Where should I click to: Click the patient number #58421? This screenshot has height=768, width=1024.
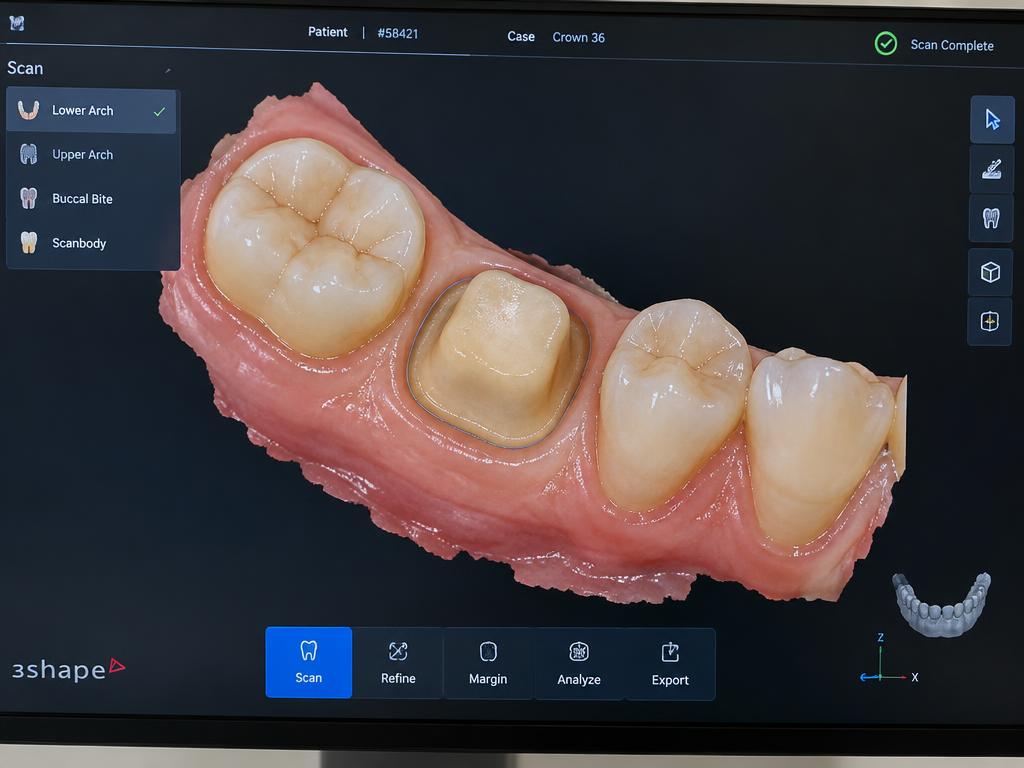[398, 33]
